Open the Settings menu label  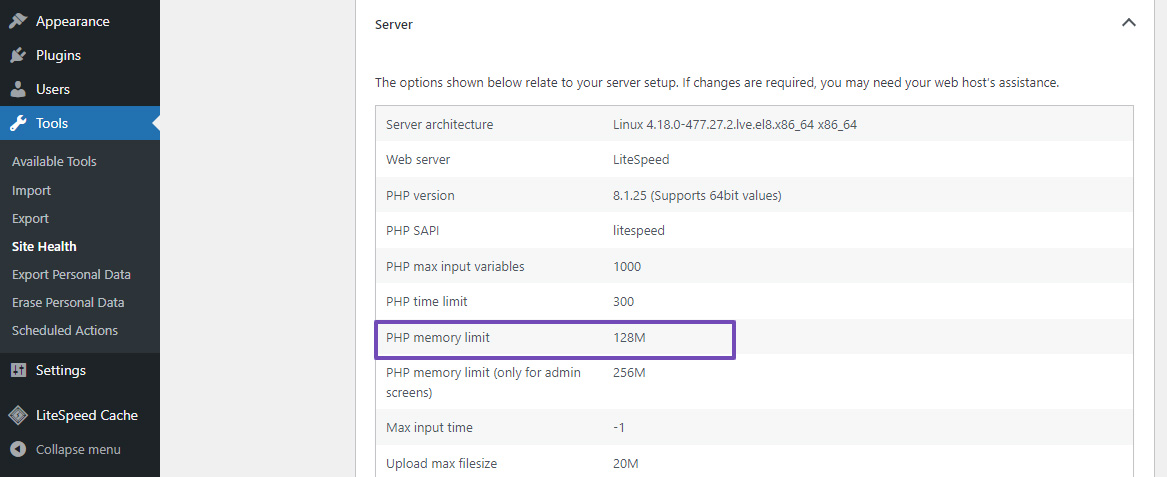(61, 370)
